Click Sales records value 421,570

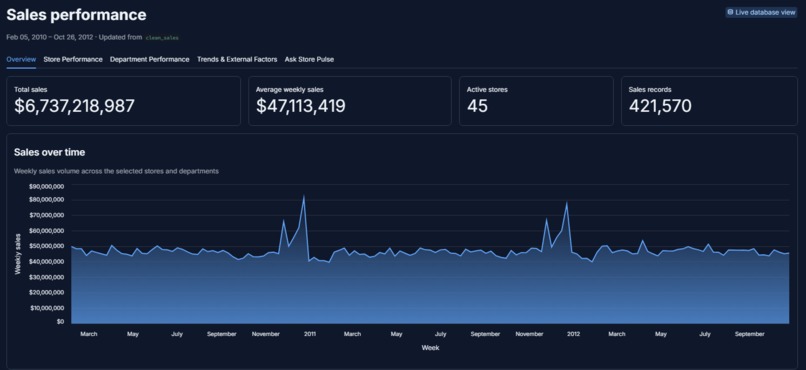pos(661,106)
